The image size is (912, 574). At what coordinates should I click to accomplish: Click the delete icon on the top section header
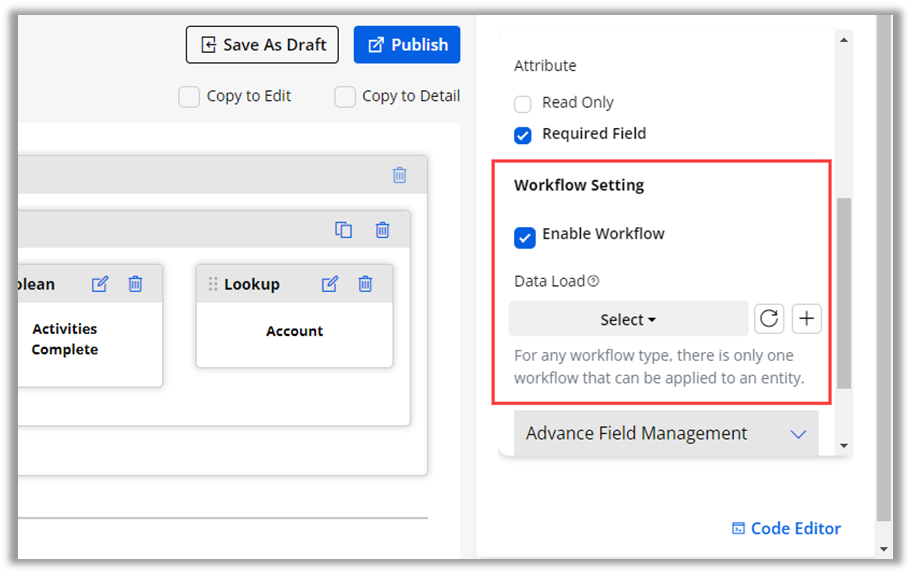[x=399, y=175]
